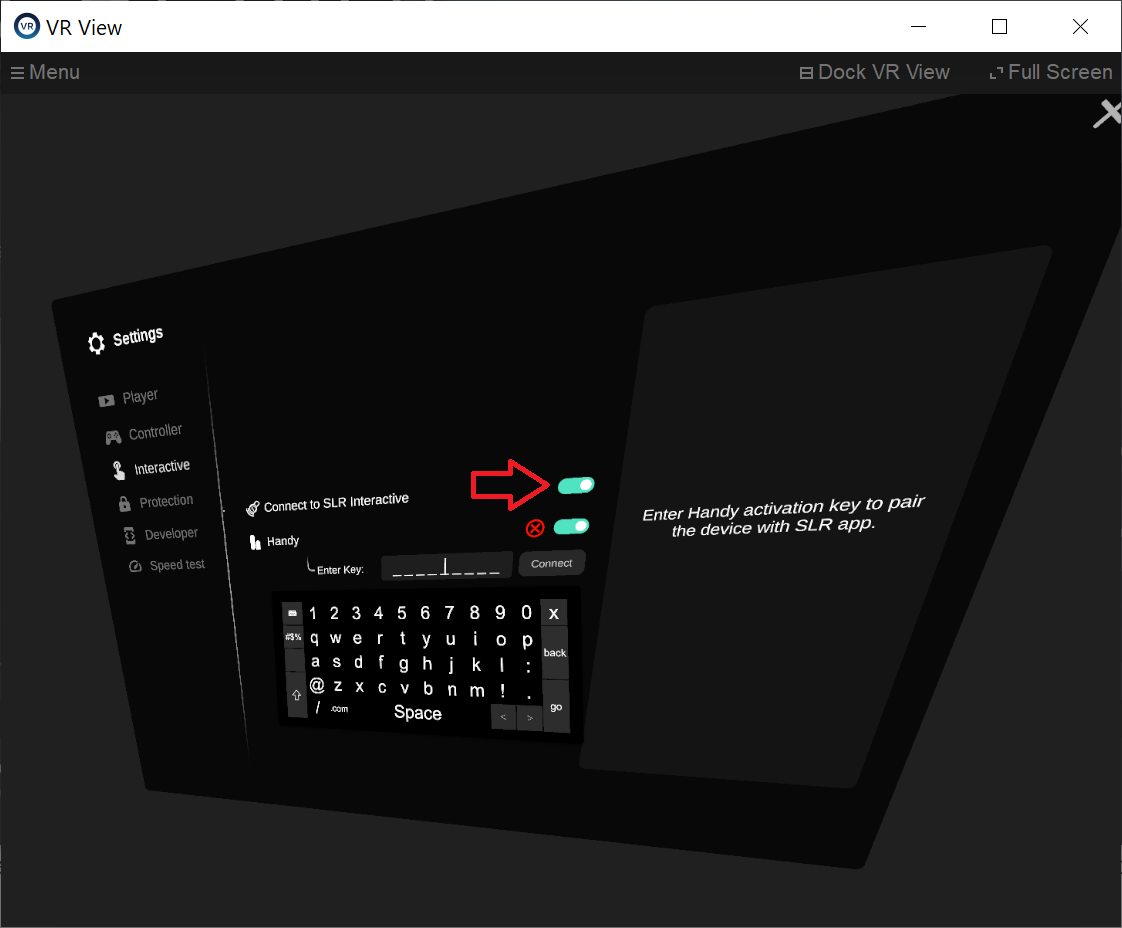Tap the number 0 key
This screenshot has width=1122, height=928.
pos(527,612)
